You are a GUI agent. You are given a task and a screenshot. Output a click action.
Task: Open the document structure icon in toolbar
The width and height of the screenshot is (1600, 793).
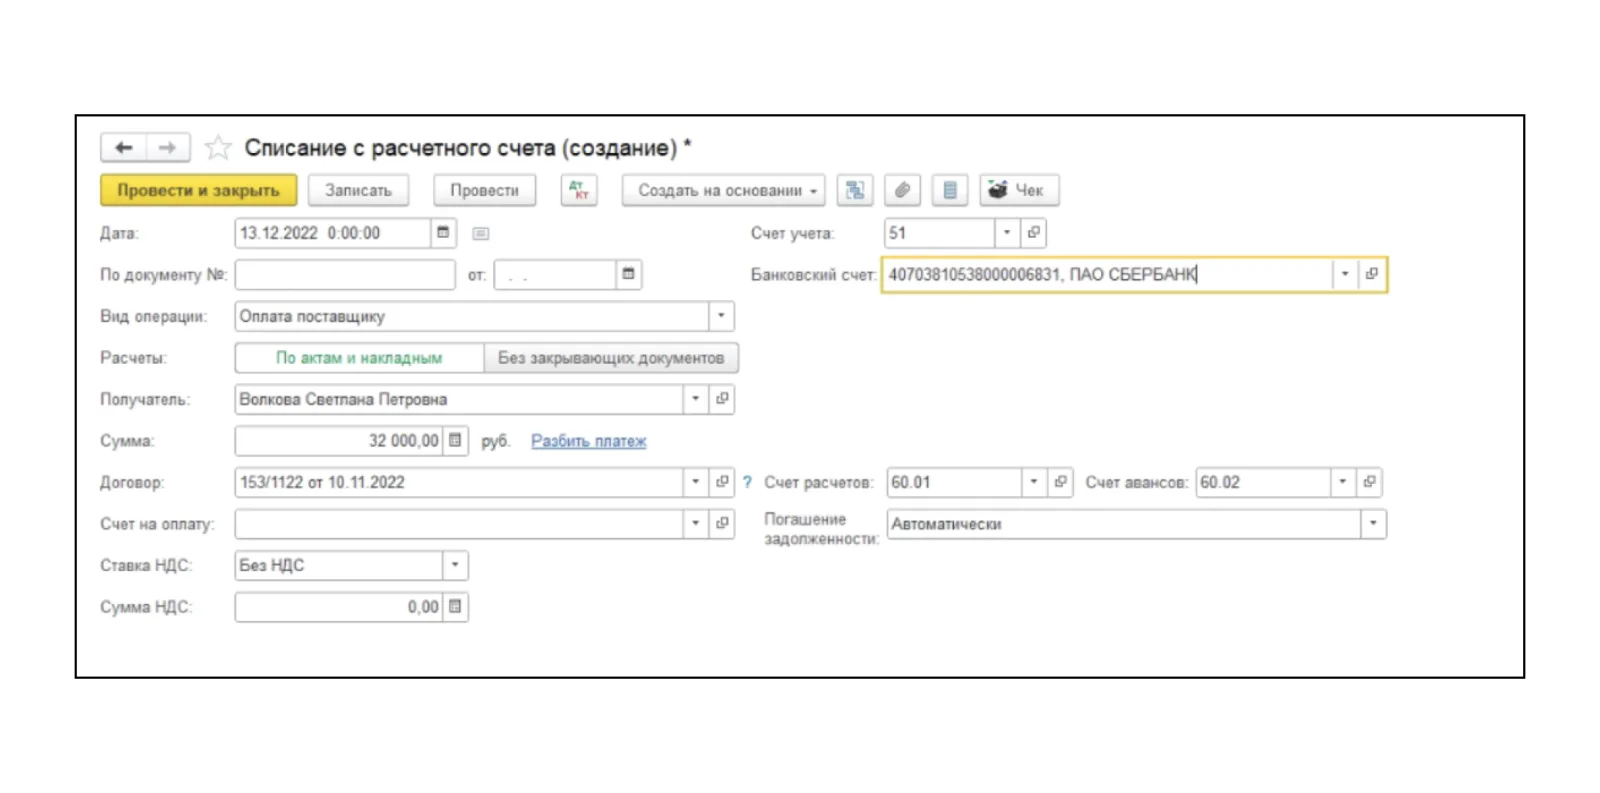855,190
